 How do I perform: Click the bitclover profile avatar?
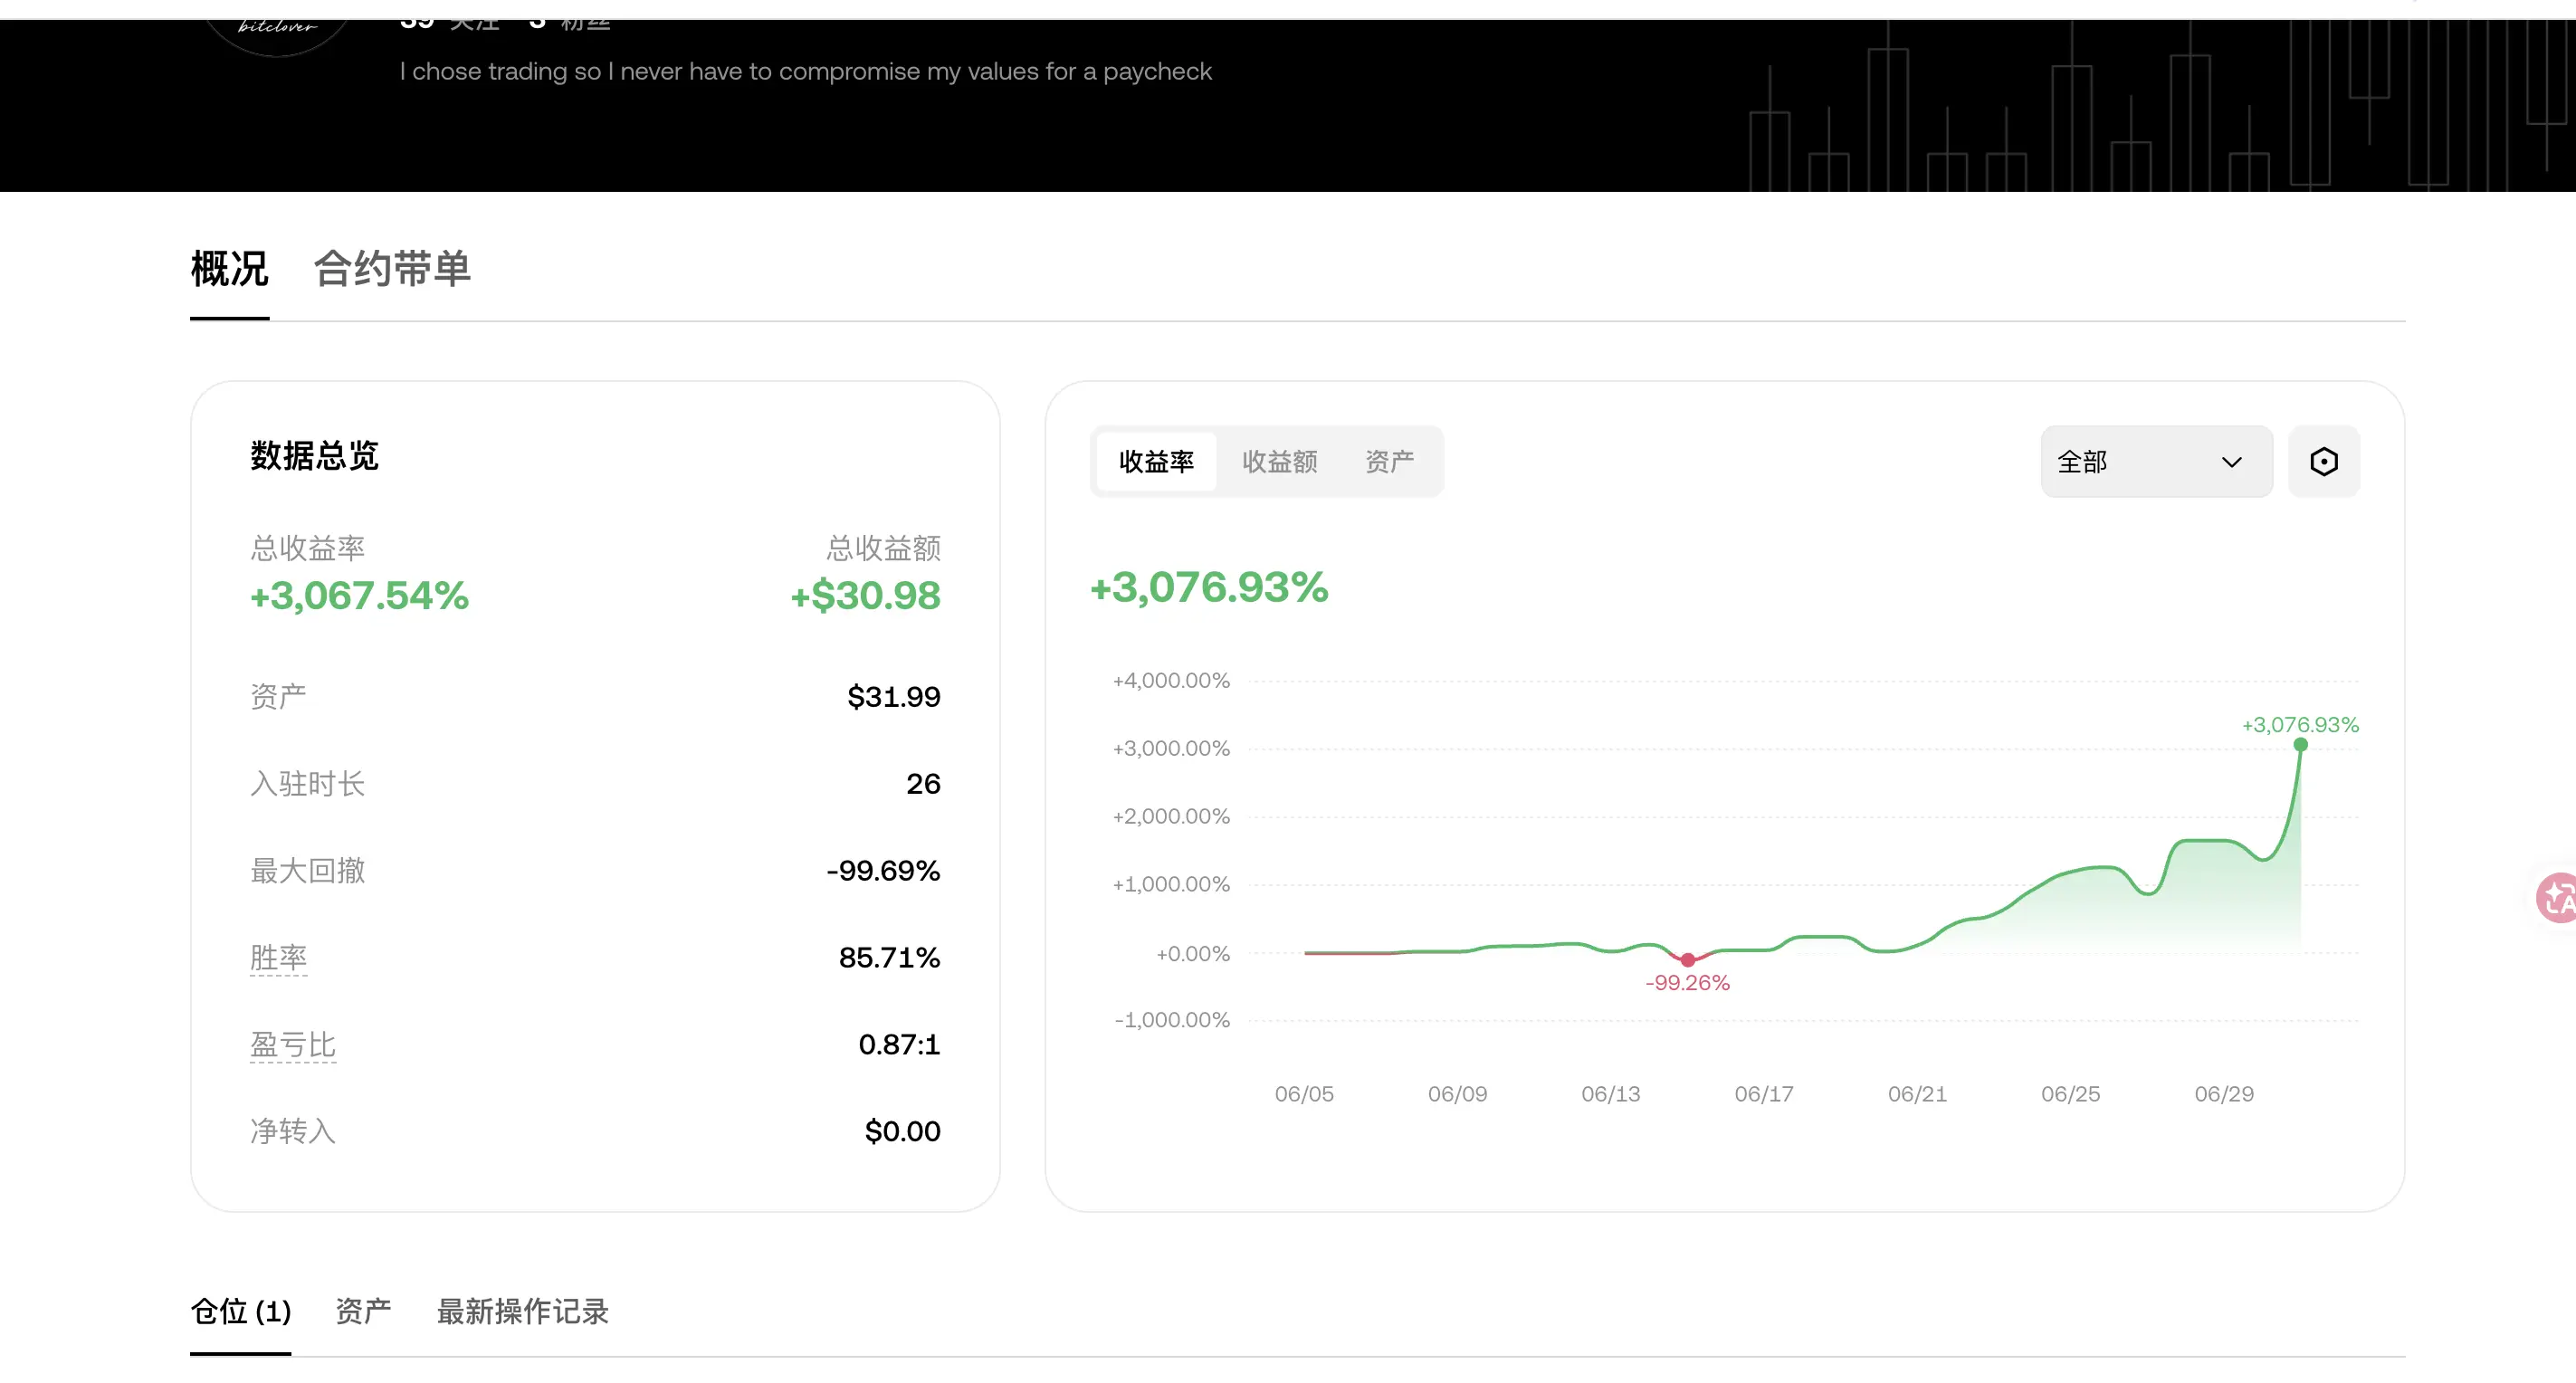(x=277, y=33)
